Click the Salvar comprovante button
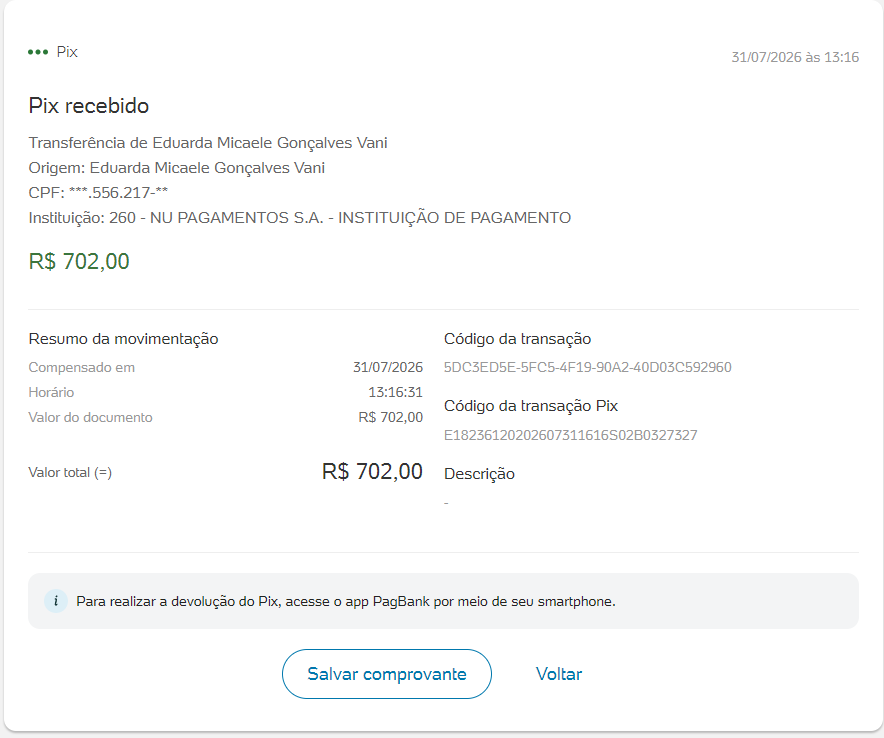The image size is (884, 738). (x=387, y=674)
